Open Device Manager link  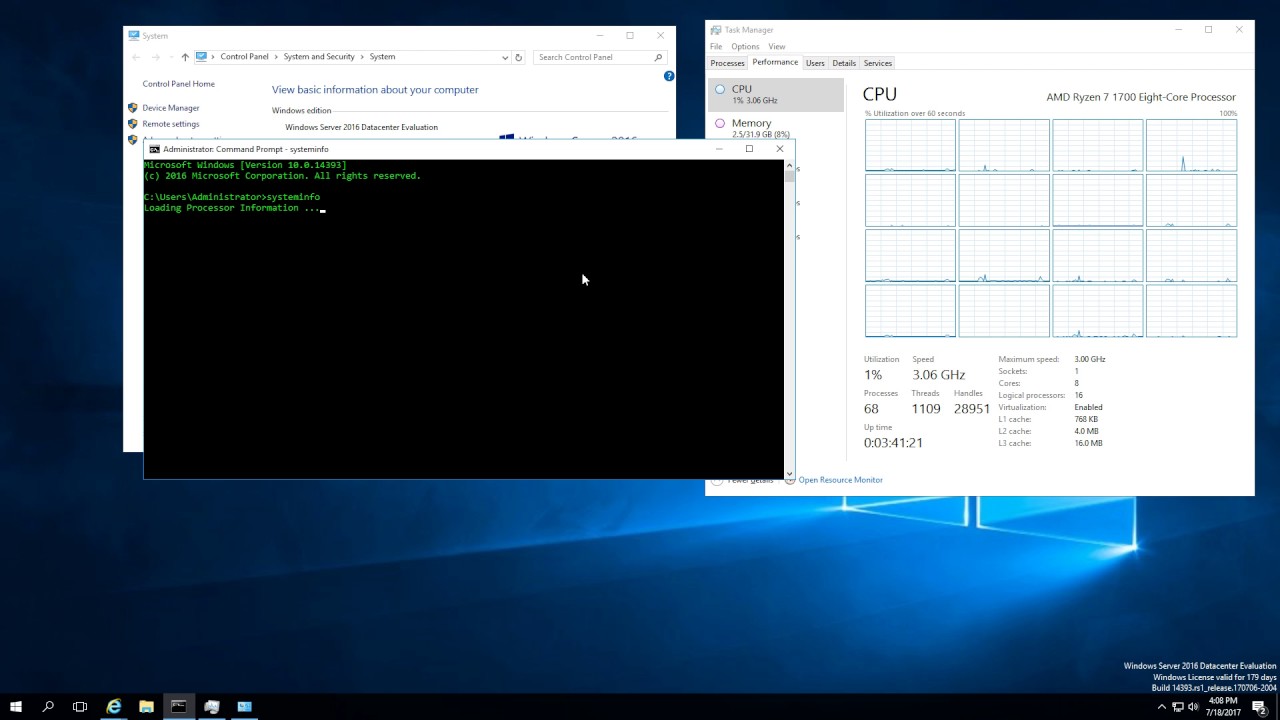point(170,108)
